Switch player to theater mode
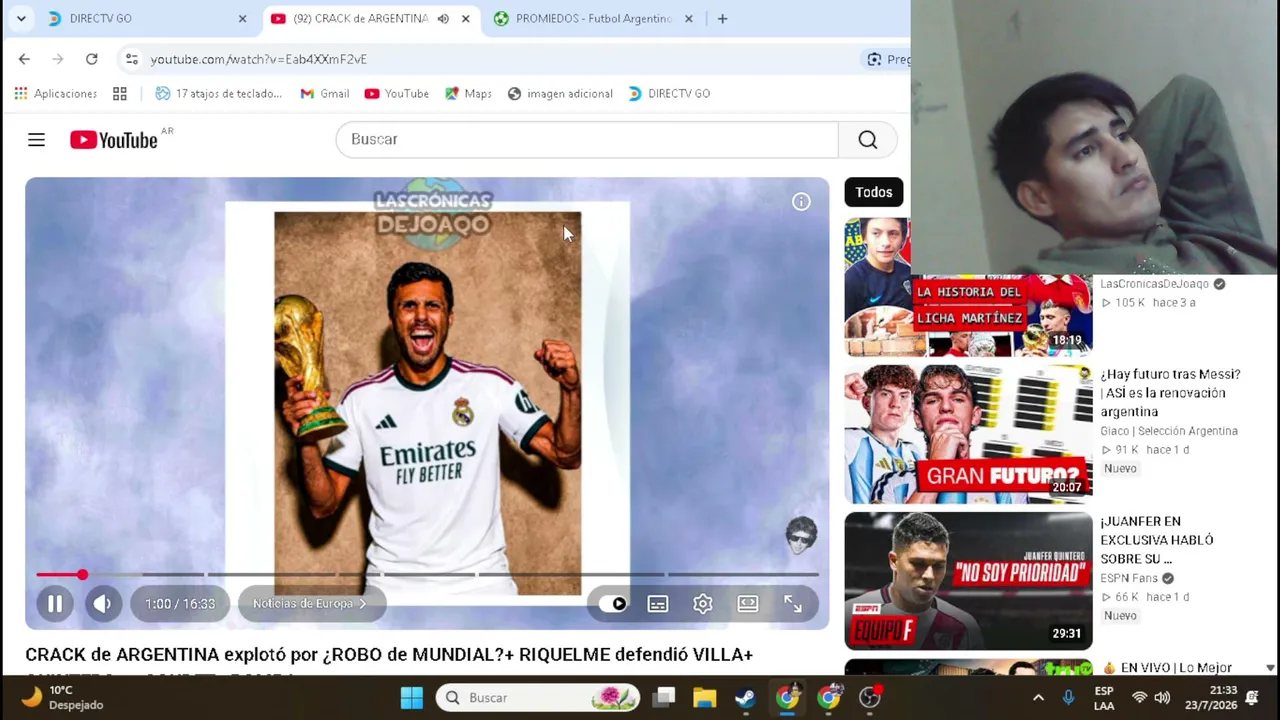This screenshot has width=1280, height=720. 748,604
